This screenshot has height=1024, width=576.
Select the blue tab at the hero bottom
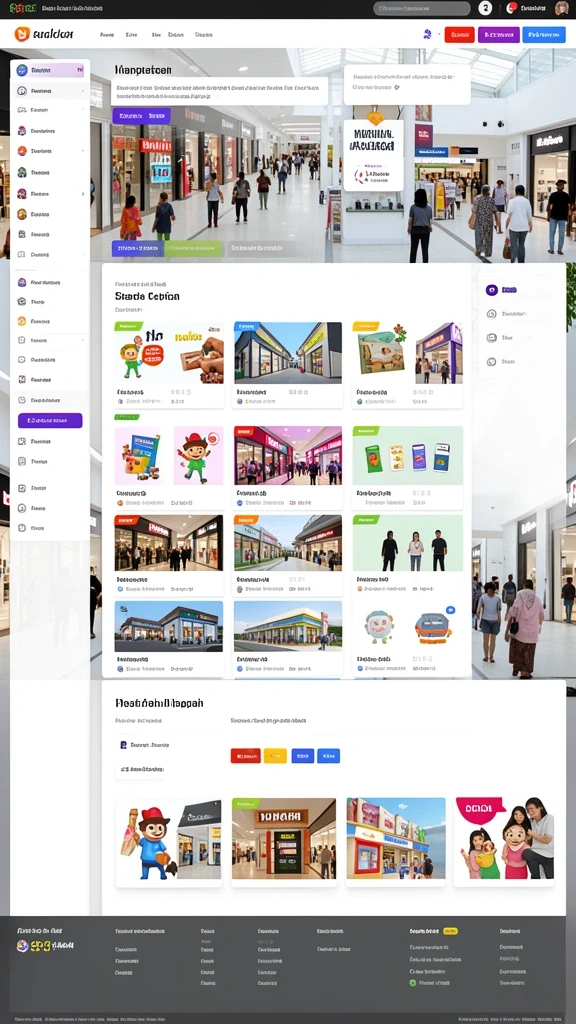(x=138, y=248)
